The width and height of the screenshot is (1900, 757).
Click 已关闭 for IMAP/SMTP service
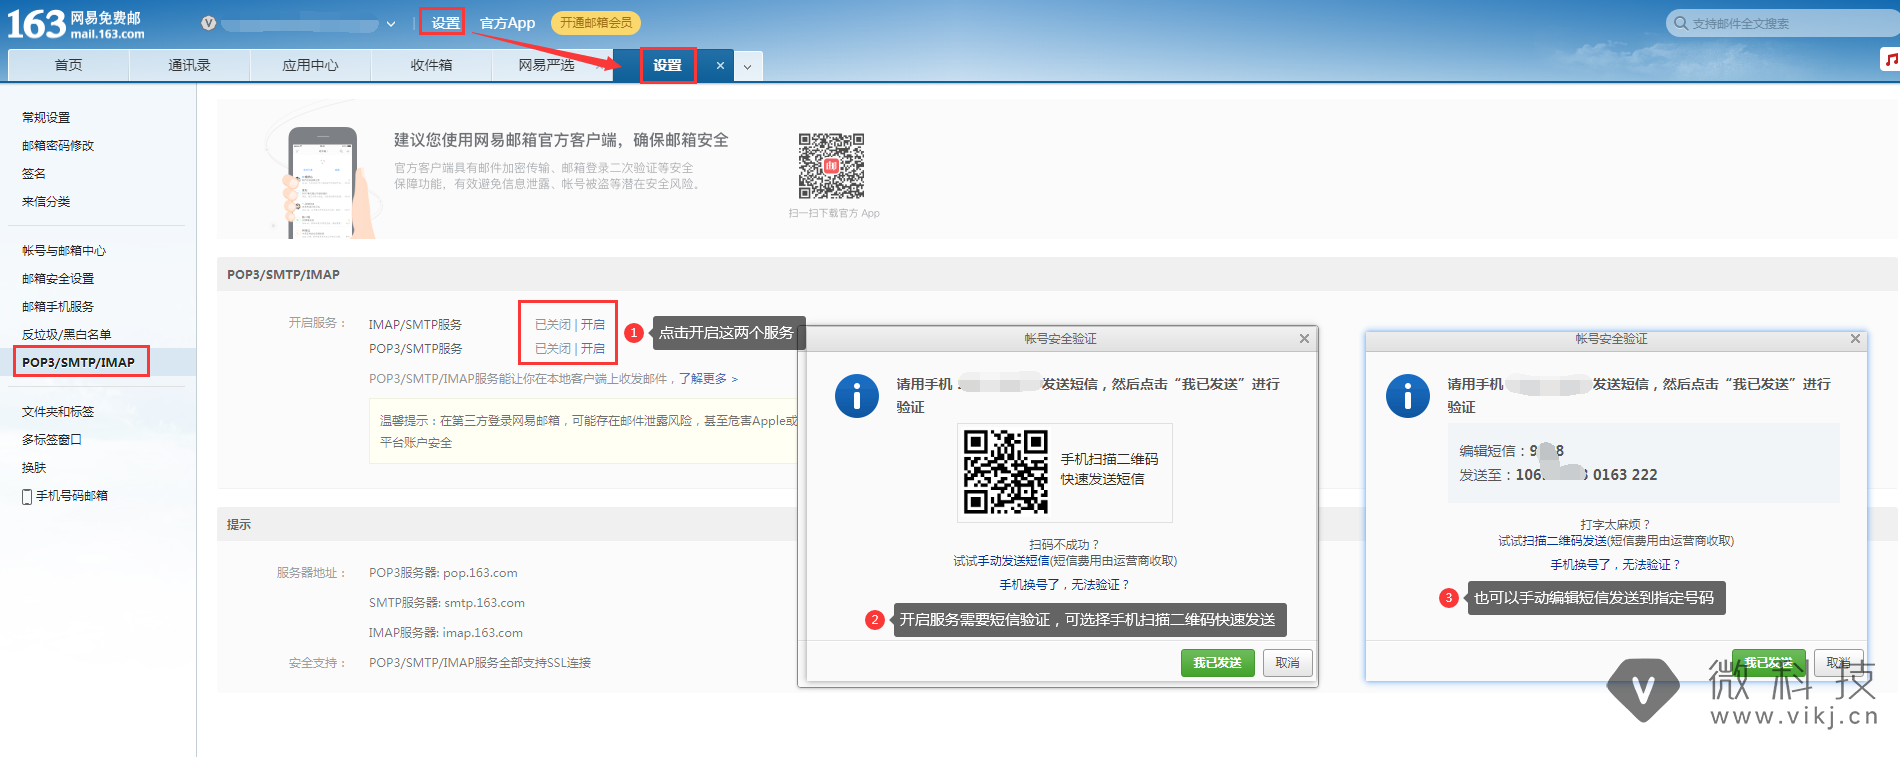pos(552,325)
